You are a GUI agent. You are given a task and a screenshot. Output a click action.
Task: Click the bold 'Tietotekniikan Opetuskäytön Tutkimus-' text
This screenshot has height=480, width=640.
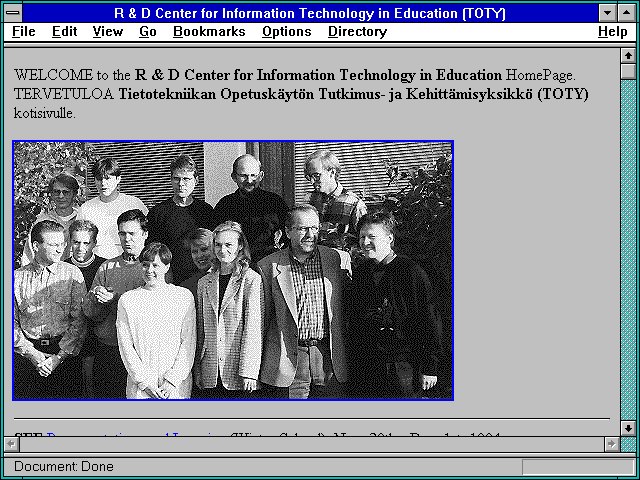[x=251, y=94]
